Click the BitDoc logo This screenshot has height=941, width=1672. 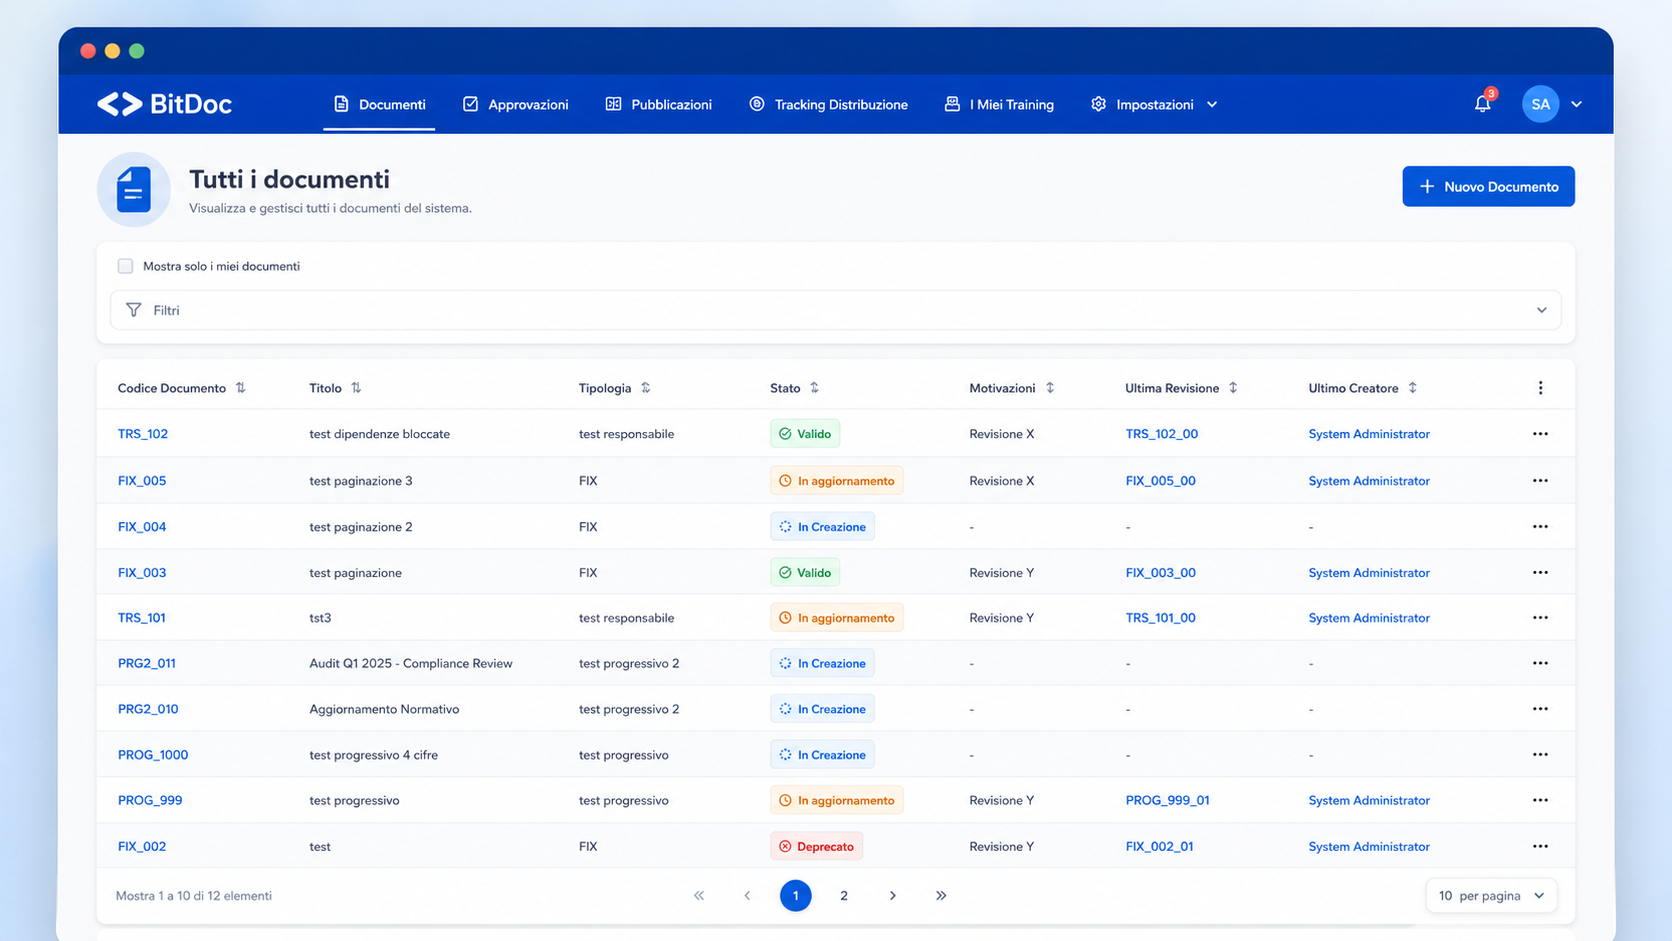(164, 104)
